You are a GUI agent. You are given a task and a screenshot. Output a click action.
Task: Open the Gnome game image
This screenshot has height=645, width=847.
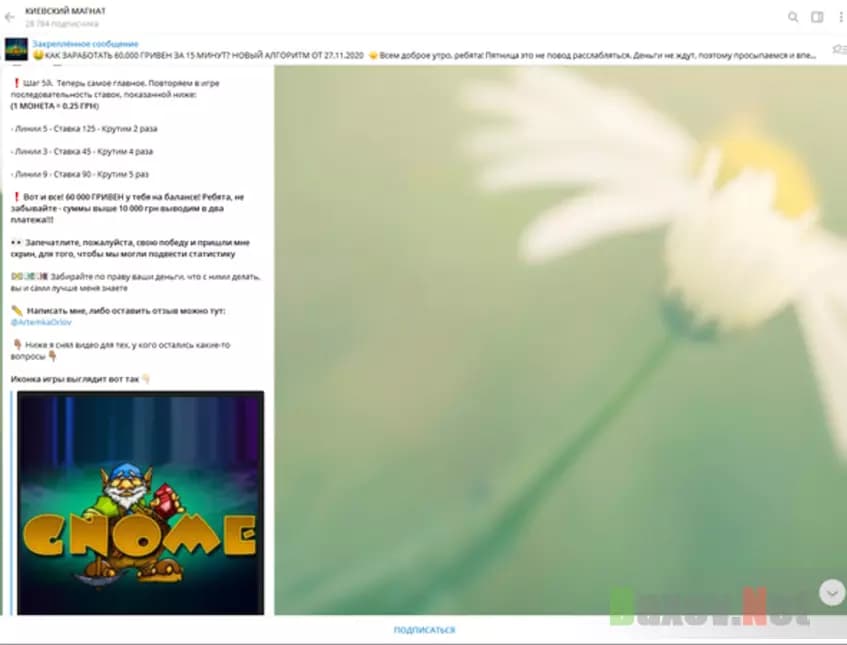[x=140, y=502]
